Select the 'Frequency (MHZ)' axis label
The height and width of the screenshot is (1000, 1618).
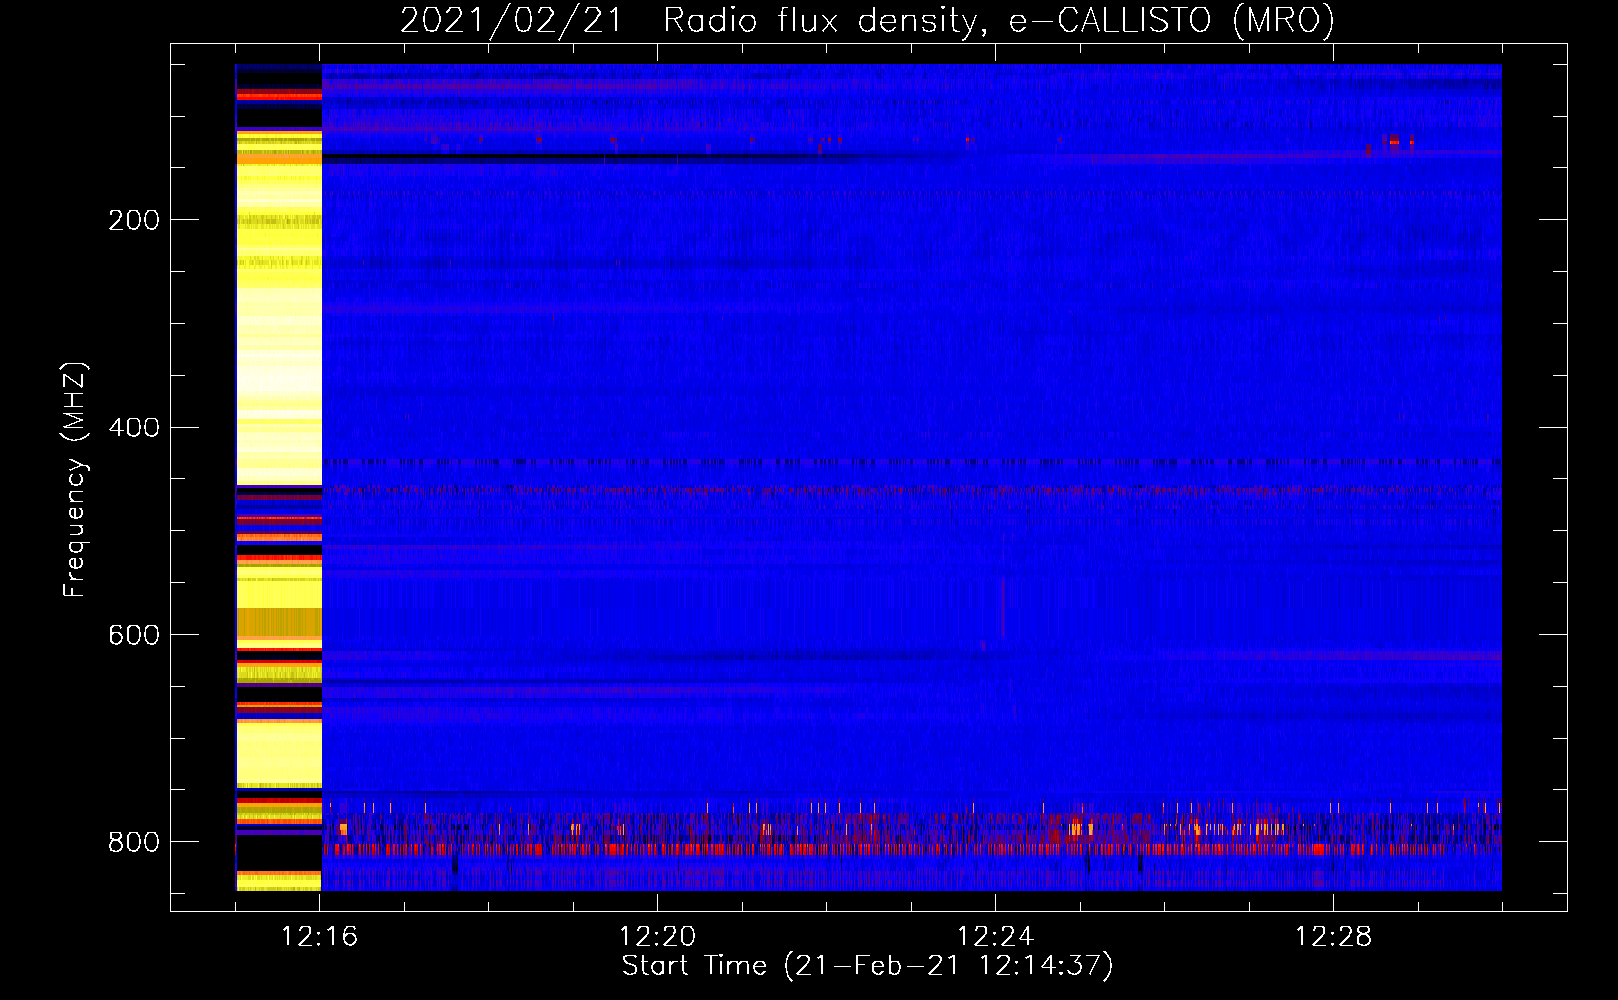[x=75, y=480]
